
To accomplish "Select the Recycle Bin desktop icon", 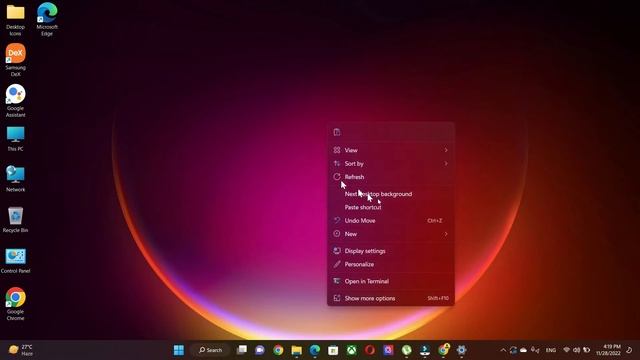I will [x=16, y=220].
